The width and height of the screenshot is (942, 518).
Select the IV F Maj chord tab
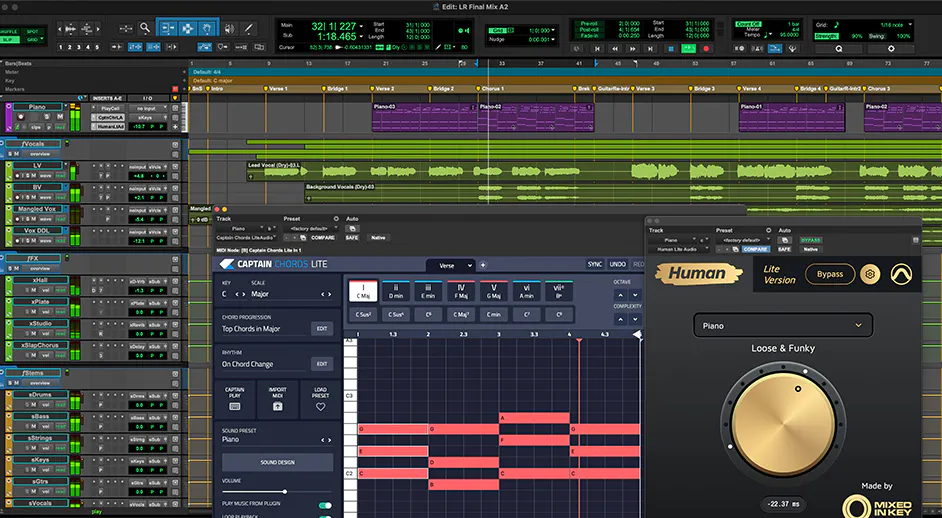(x=459, y=292)
